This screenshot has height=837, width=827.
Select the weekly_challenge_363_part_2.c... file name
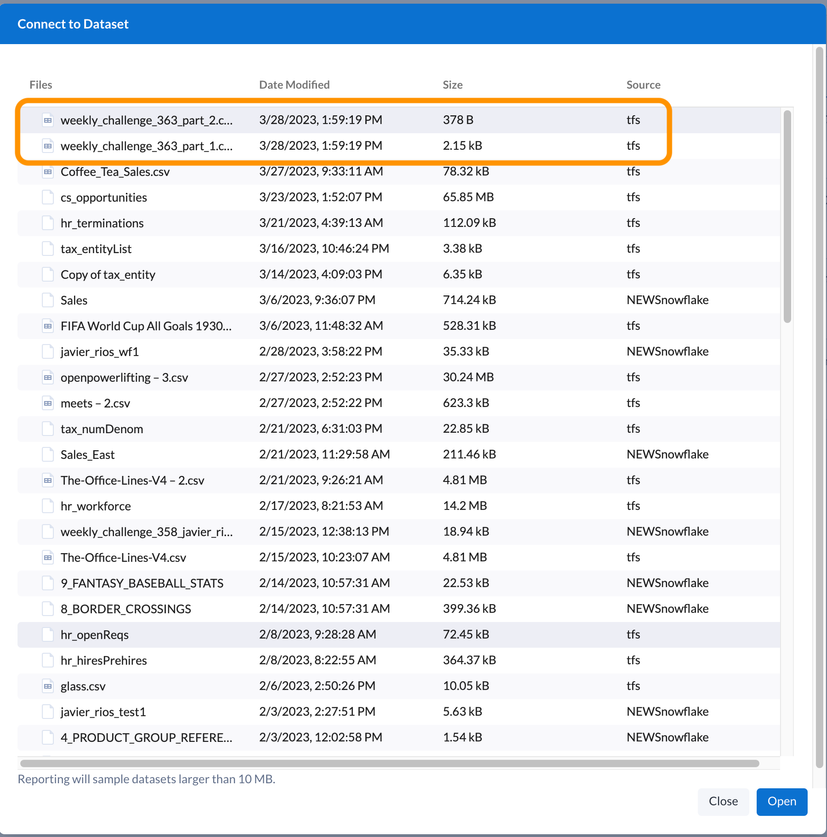pos(146,120)
